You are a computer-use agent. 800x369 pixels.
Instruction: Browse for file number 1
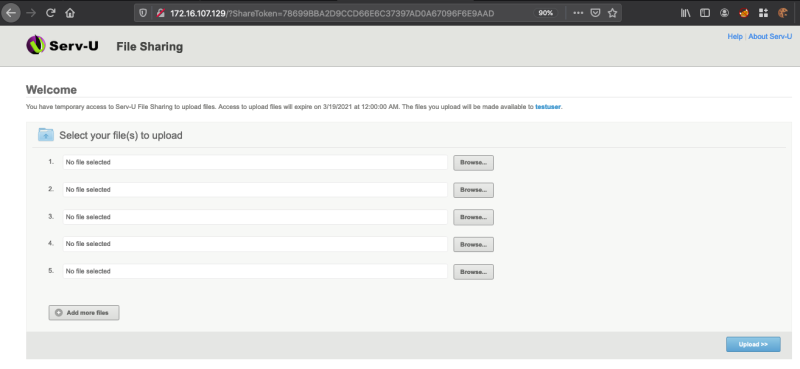coord(473,163)
